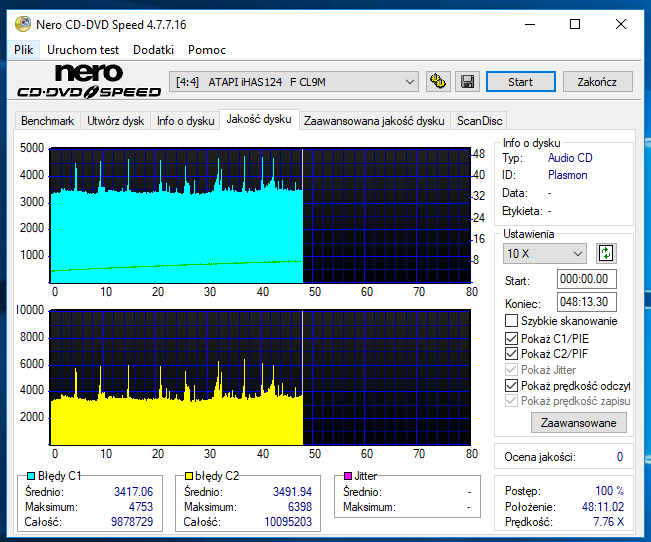This screenshot has width=651, height=542.
Task: Click the C2 Średnio value 3491.94
Action: point(292,492)
